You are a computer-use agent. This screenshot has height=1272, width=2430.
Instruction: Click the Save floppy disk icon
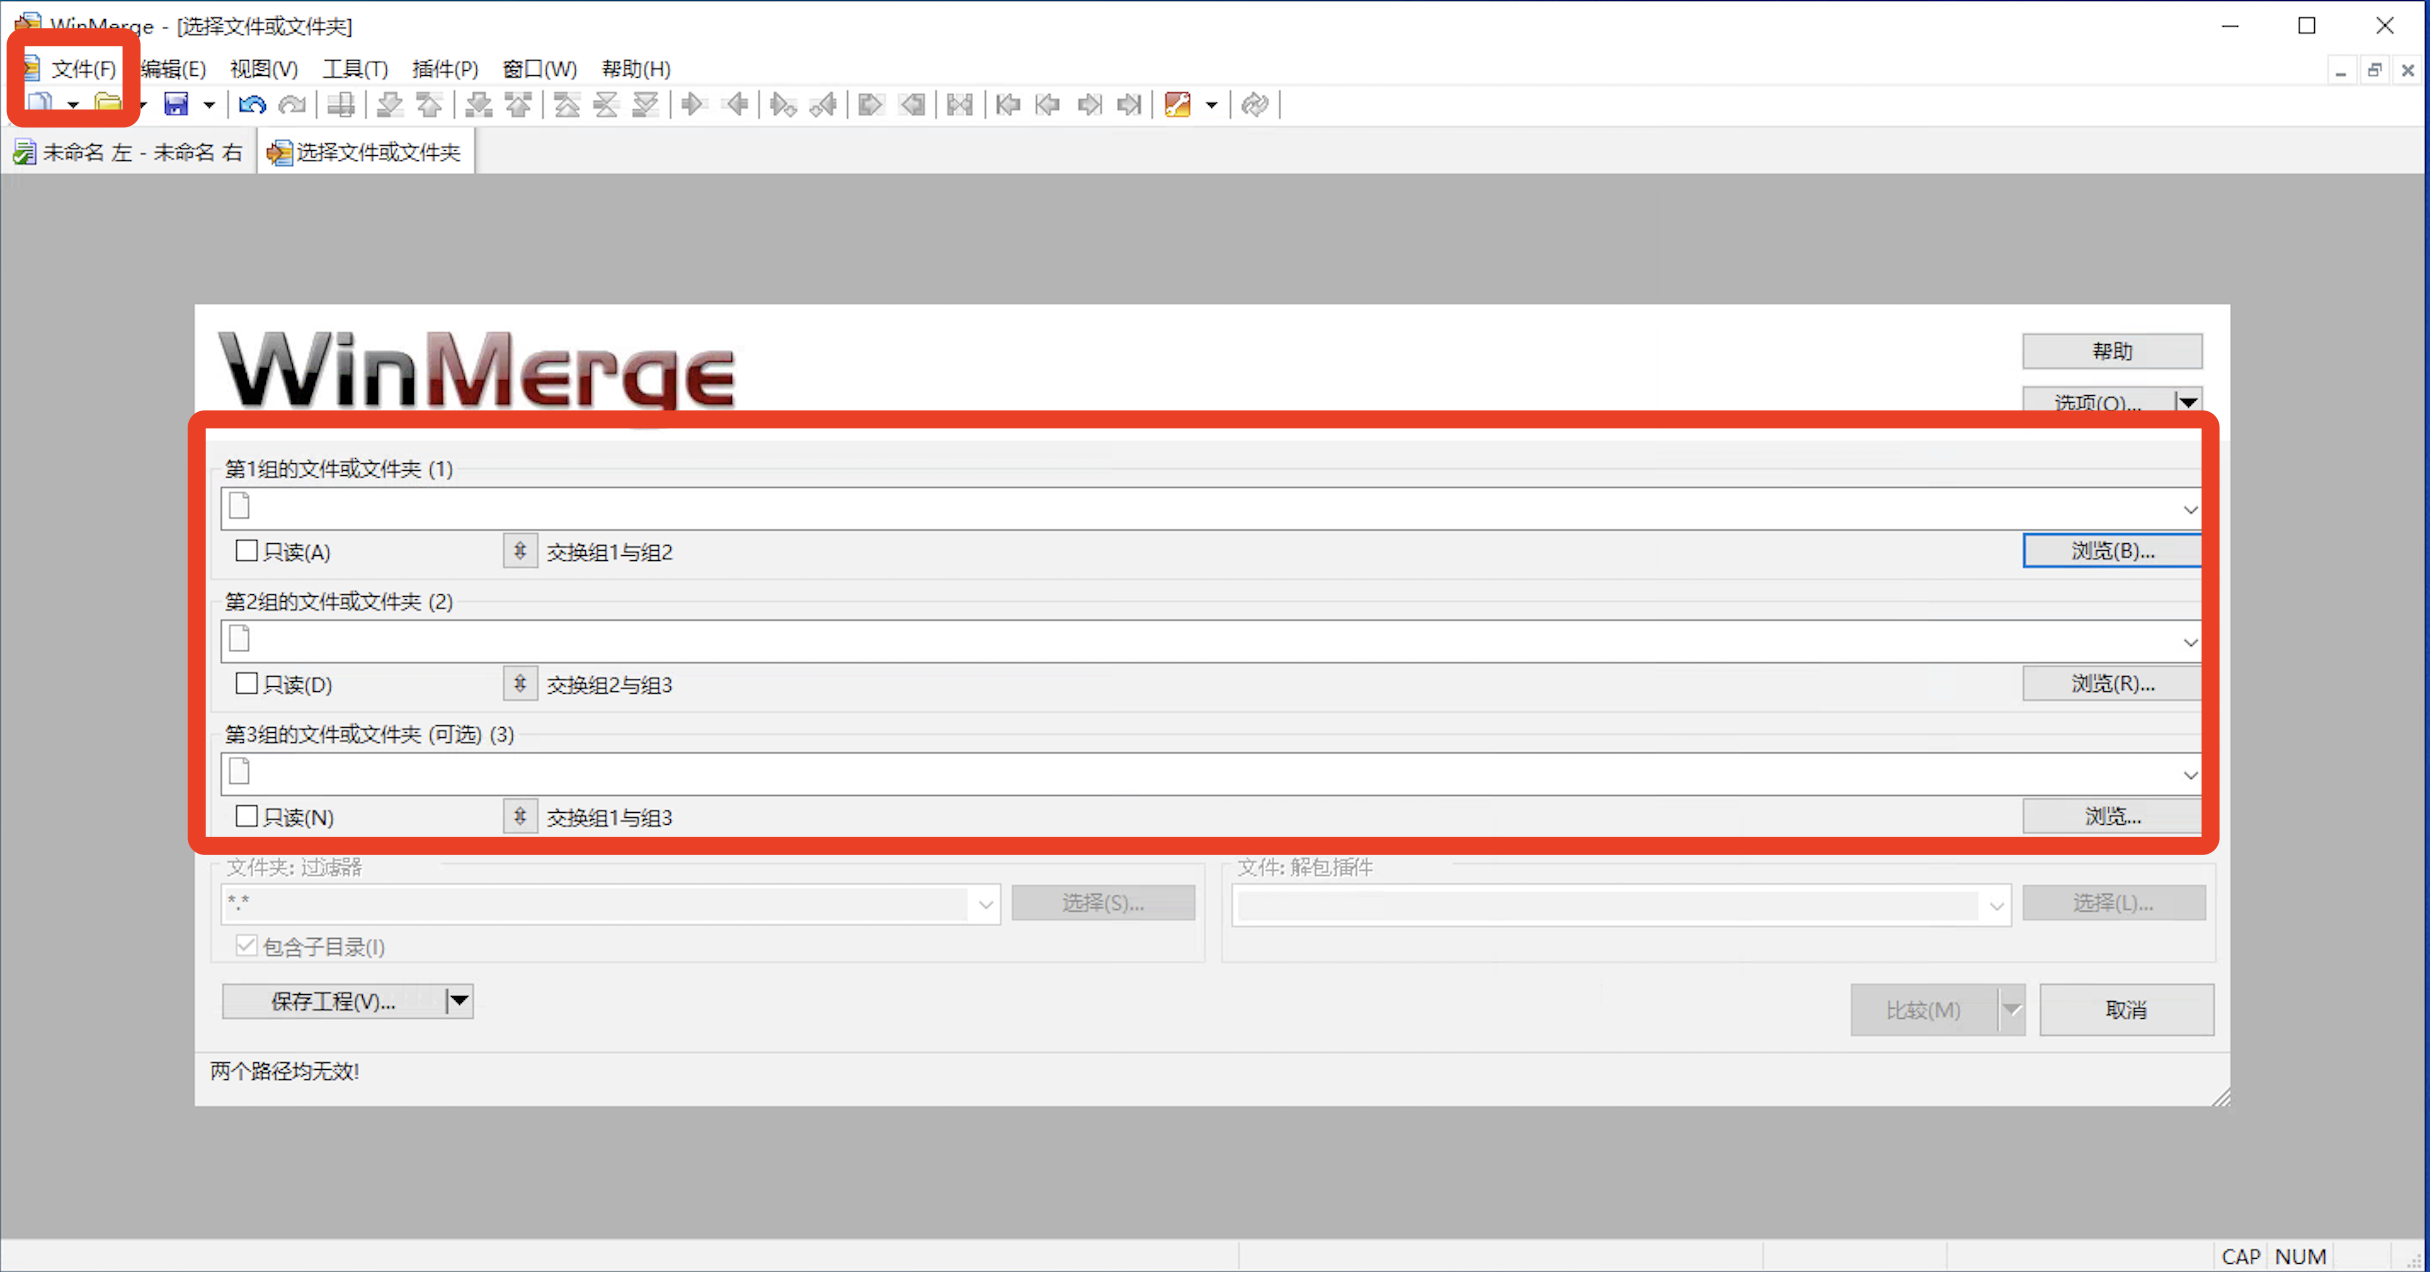point(176,104)
